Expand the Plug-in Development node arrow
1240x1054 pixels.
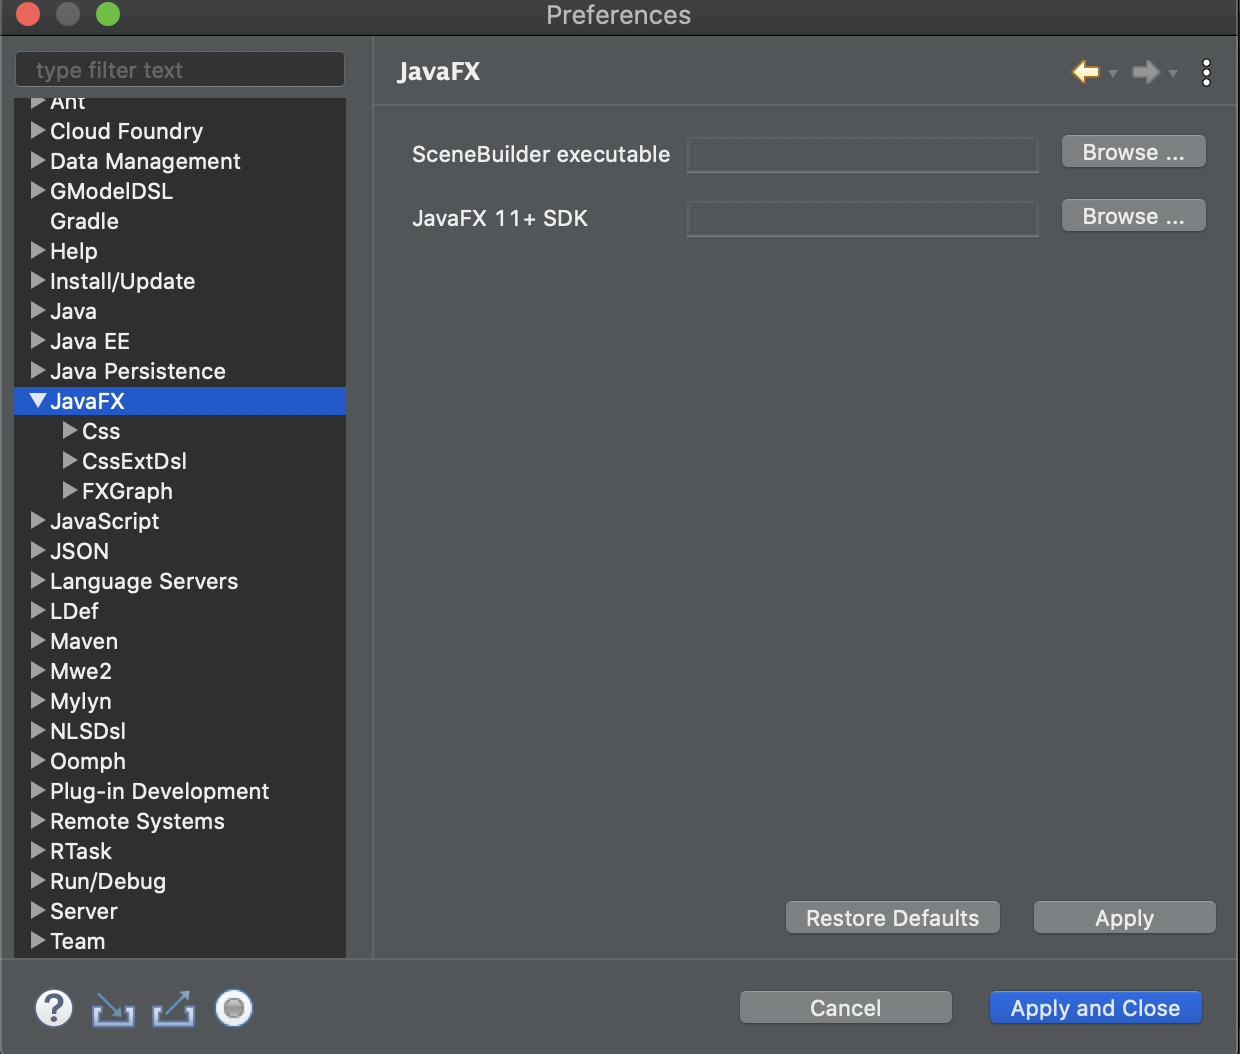point(38,790)
